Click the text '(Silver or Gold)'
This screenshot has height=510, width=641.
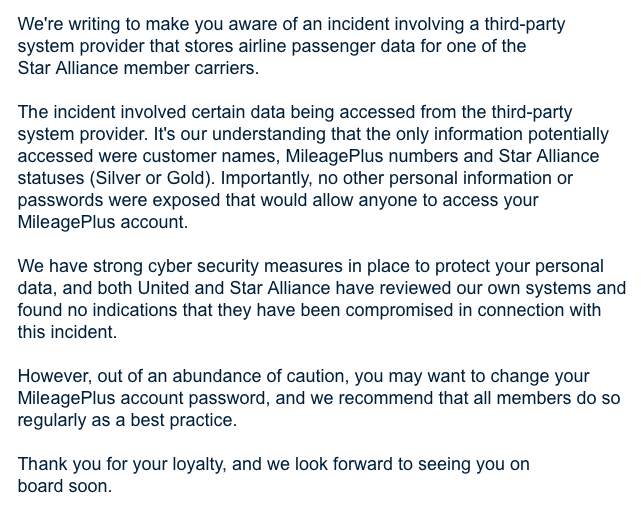pos(150,178)
